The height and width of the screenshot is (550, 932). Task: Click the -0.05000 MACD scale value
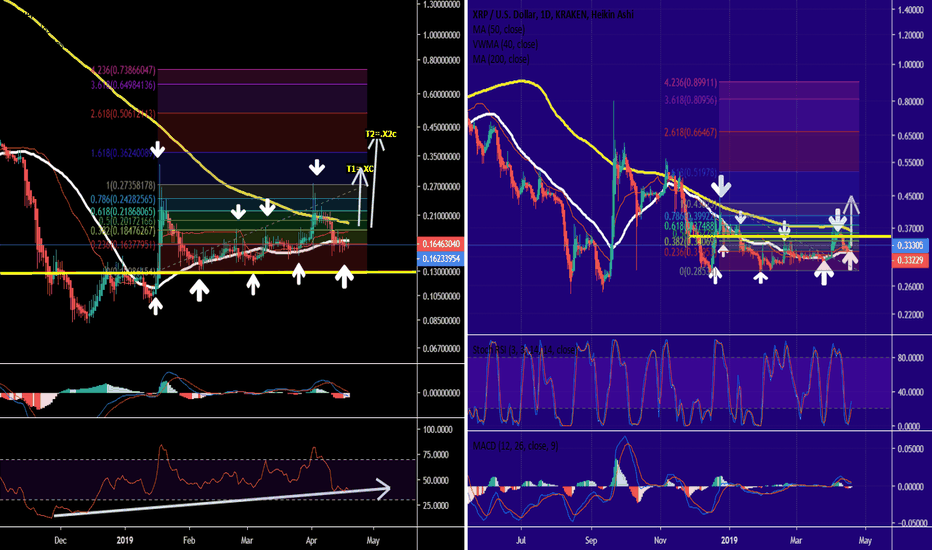(909, 523)
